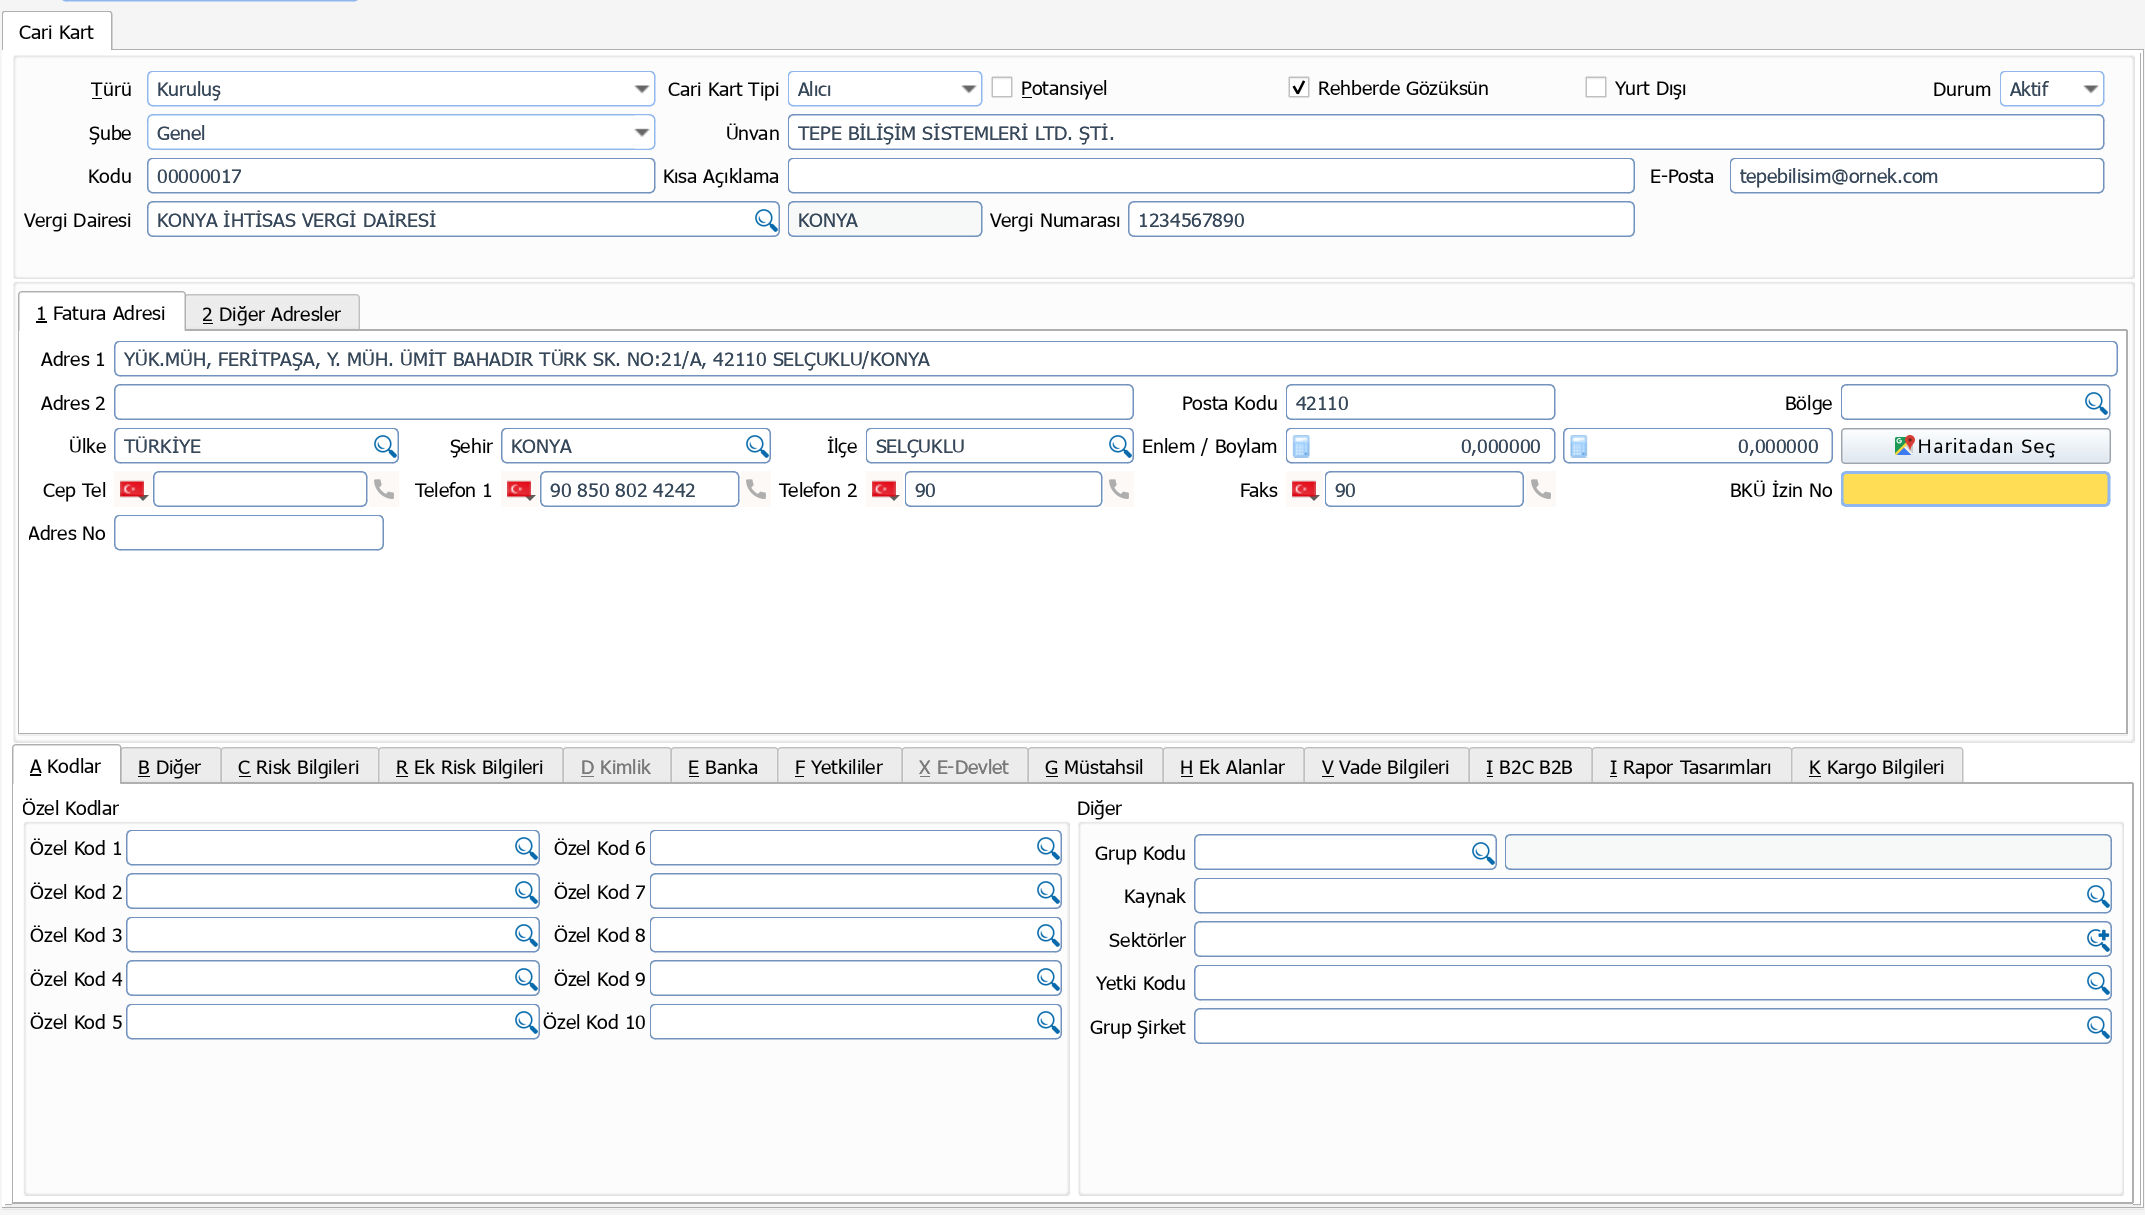Open Grup Şirket lookup magnifier
Viewport: 2145px width, 1215px height.
(x=2097, y=1027)
